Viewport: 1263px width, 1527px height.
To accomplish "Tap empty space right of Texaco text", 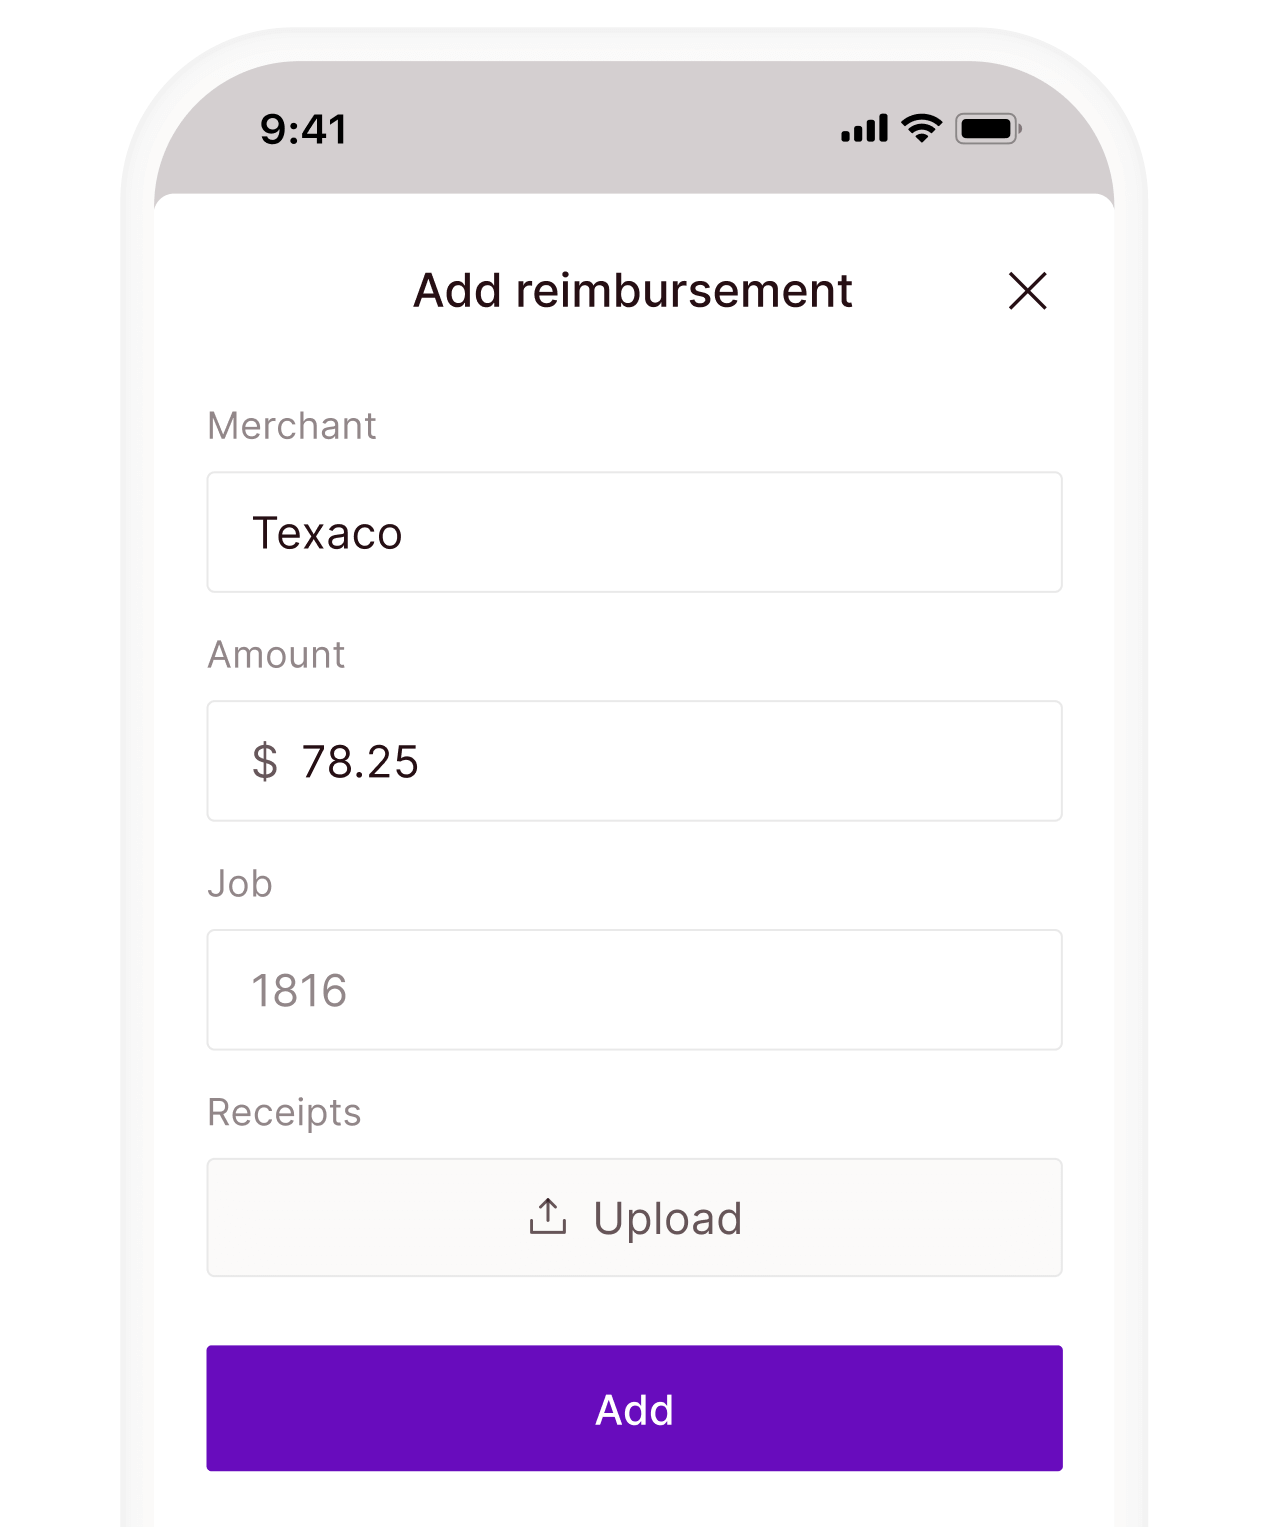I will tap(750, 533).
